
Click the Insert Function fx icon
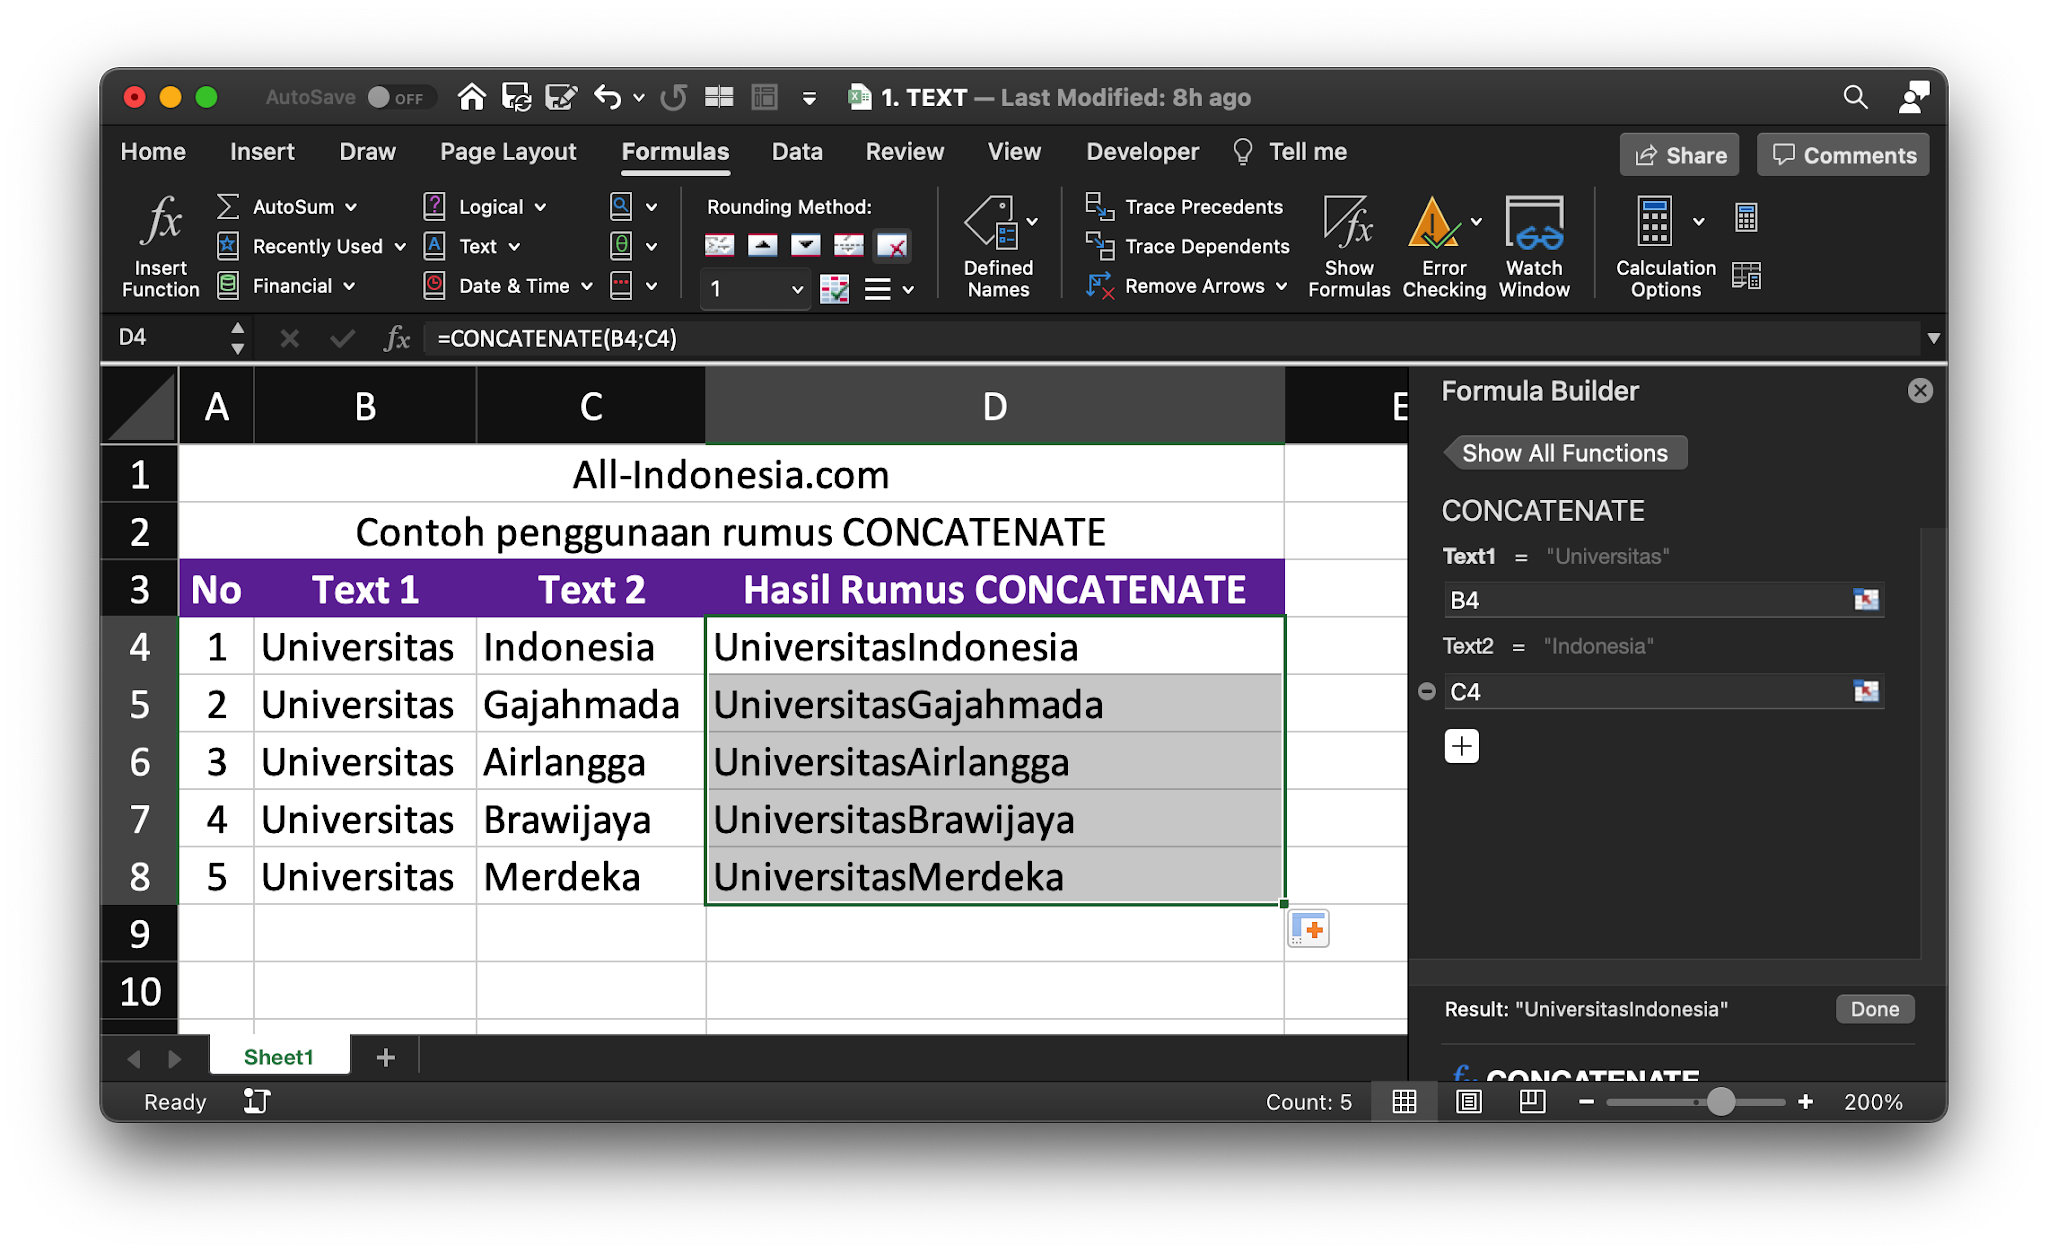[x=160, y=222]
